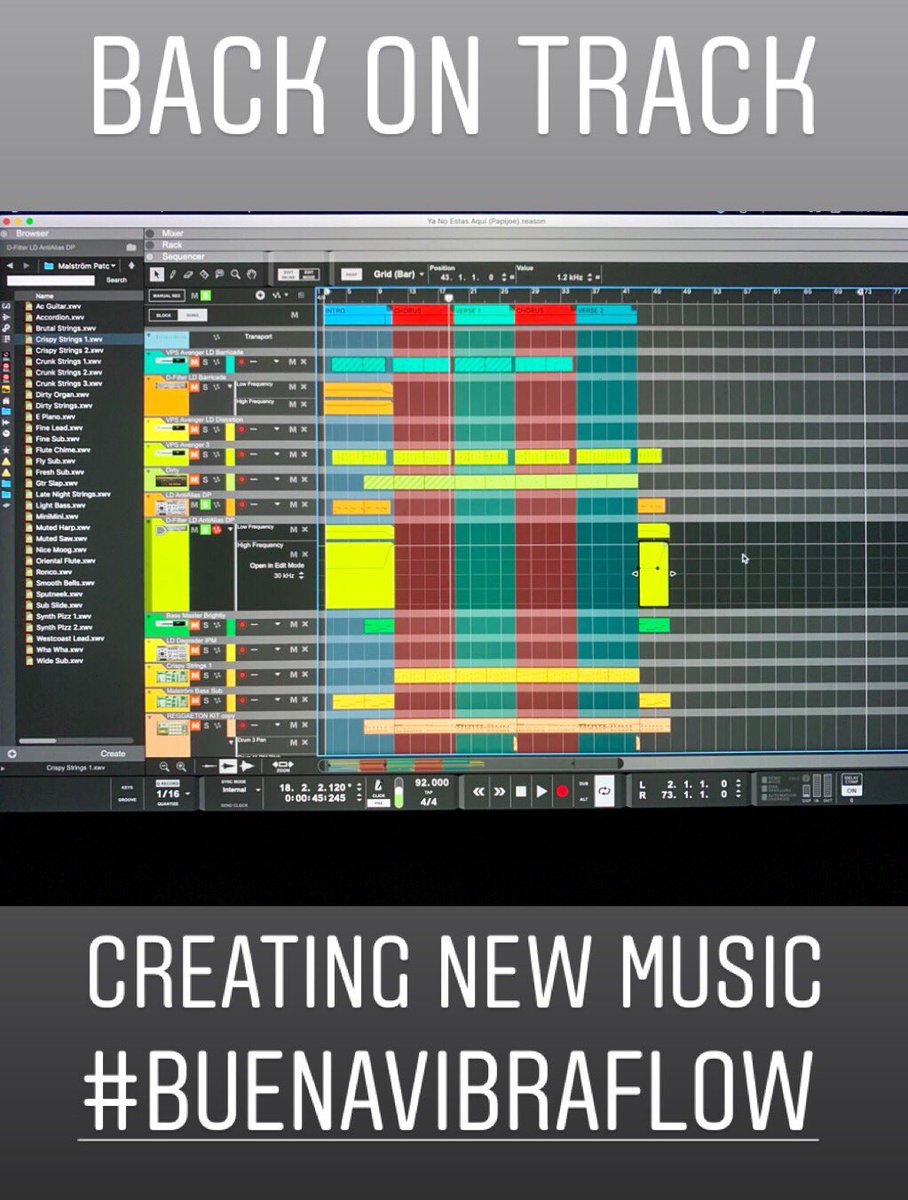Image resolution: width=908 pixels, height=1200 pixels.
Task: Step the 30 kHz value spinner
Action: (301, 576)
